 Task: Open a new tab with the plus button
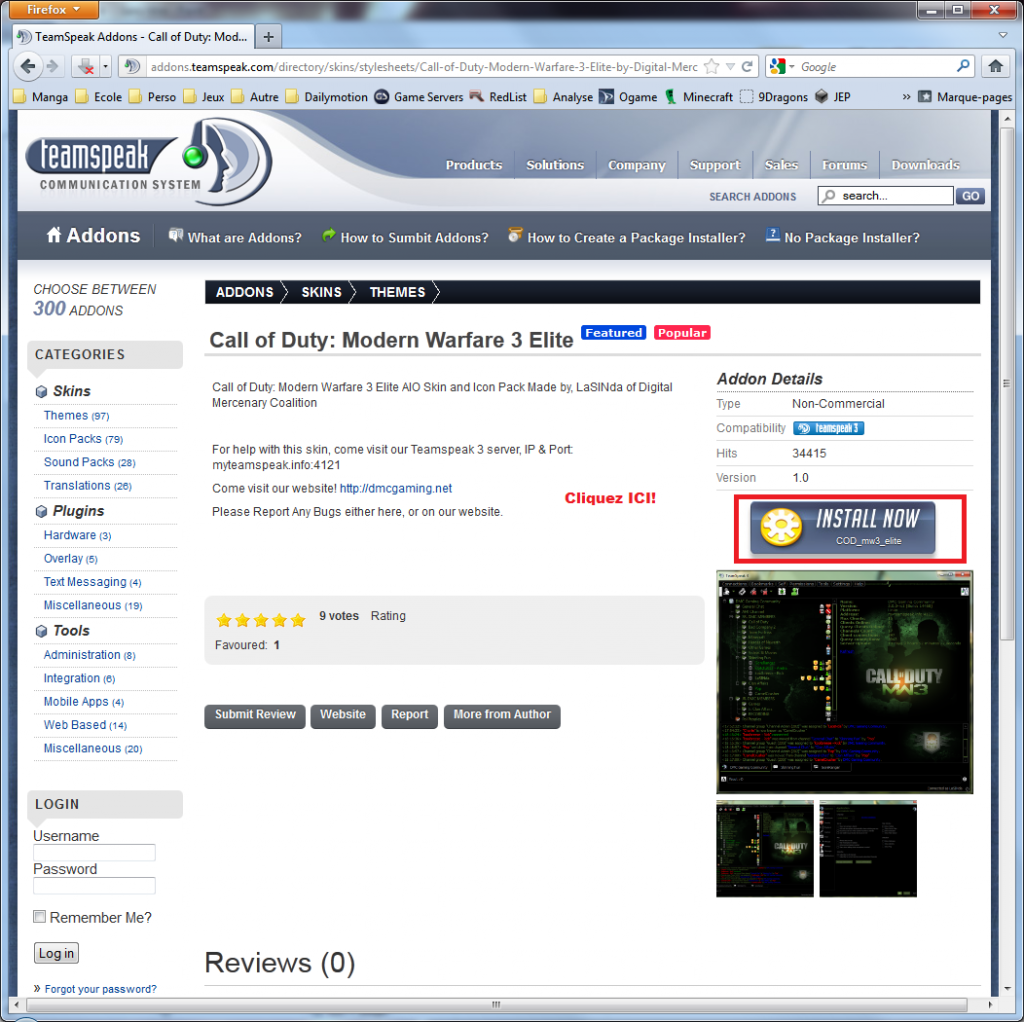click(268, 37)
